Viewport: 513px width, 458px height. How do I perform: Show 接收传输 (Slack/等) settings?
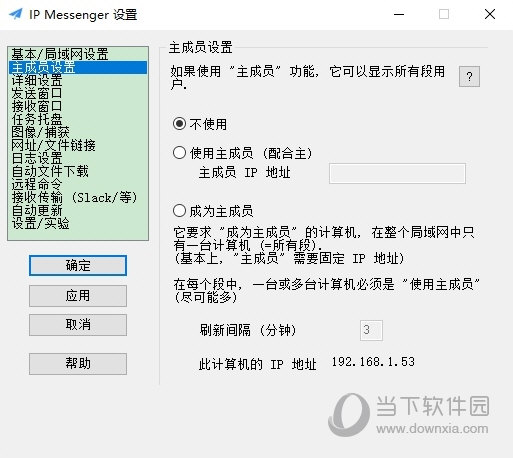(x=78, y=197)
